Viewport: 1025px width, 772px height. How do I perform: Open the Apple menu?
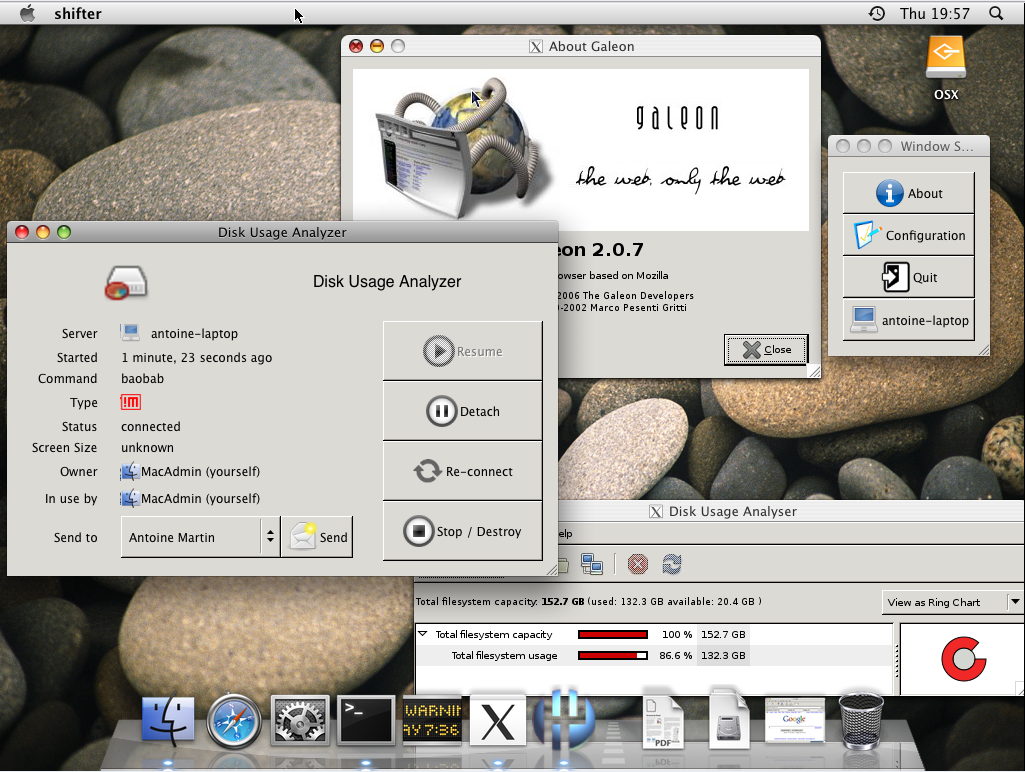[x=27, y=13]
